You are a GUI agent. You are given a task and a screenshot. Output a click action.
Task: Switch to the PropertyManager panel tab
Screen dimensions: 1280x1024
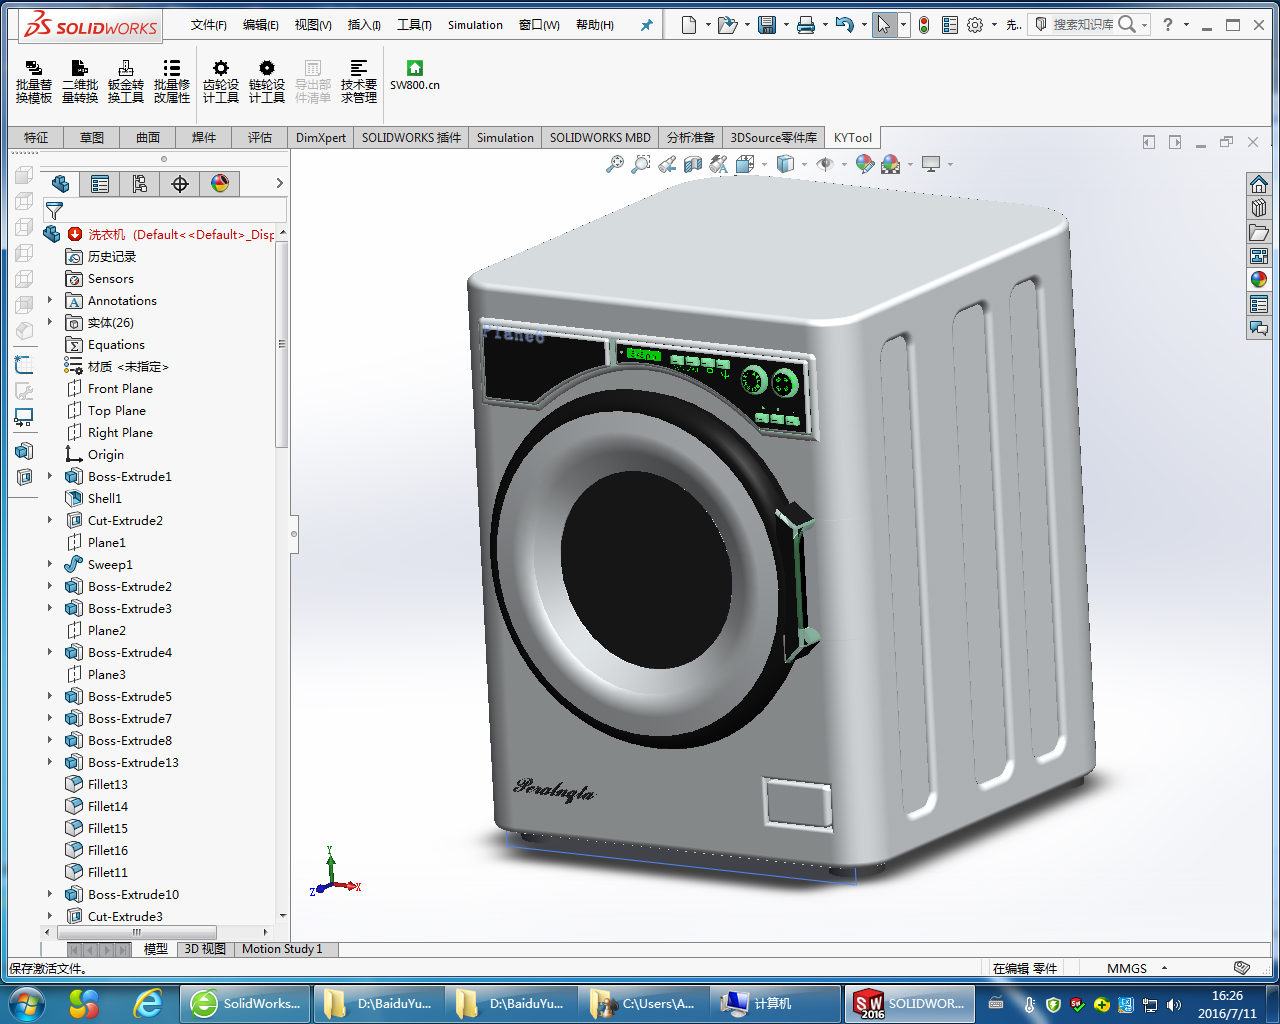pos(100,183)
